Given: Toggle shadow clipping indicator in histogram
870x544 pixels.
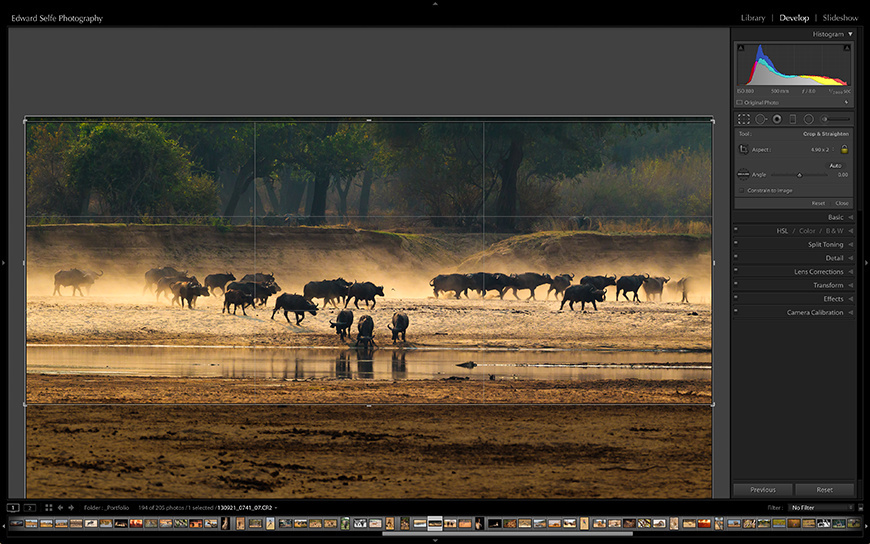Looking at the screenshot, I should point(740,48).
